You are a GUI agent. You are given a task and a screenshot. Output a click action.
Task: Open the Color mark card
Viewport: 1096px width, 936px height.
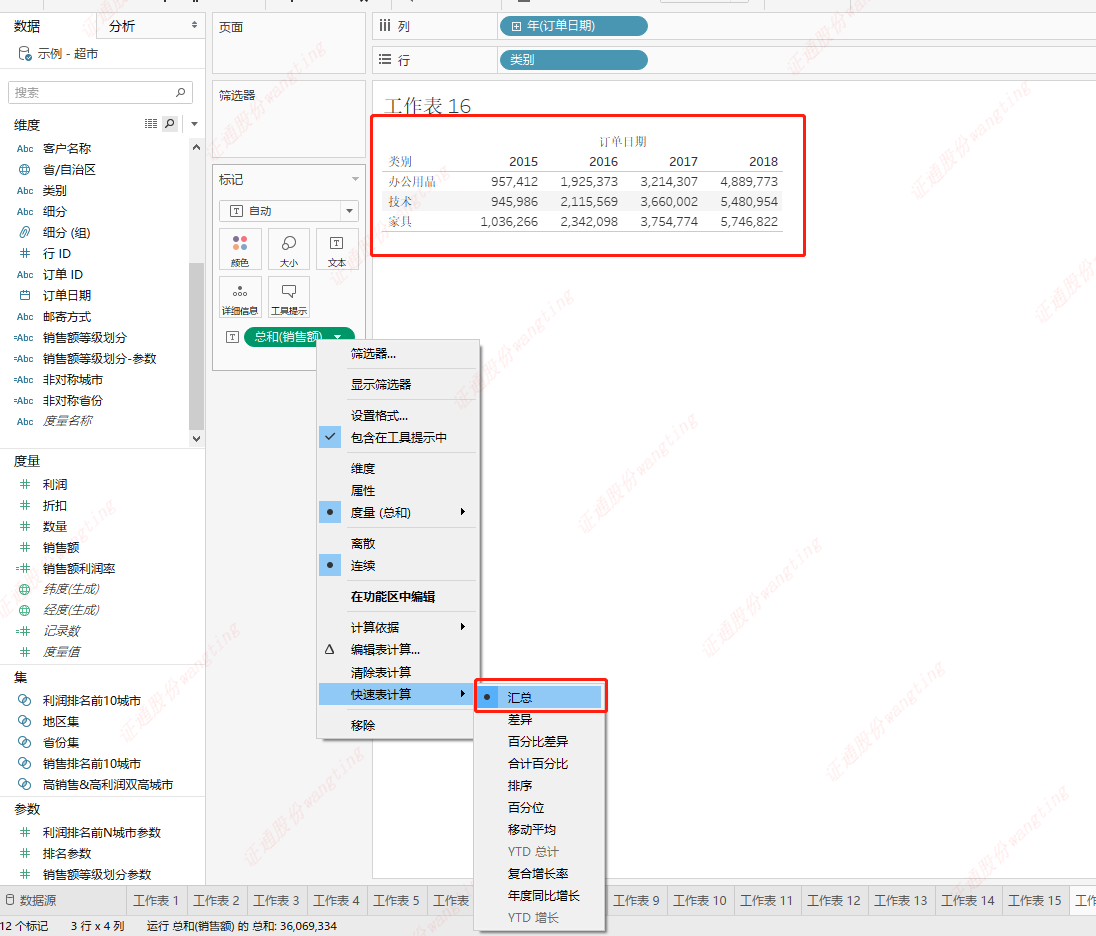tap(240, 250)
